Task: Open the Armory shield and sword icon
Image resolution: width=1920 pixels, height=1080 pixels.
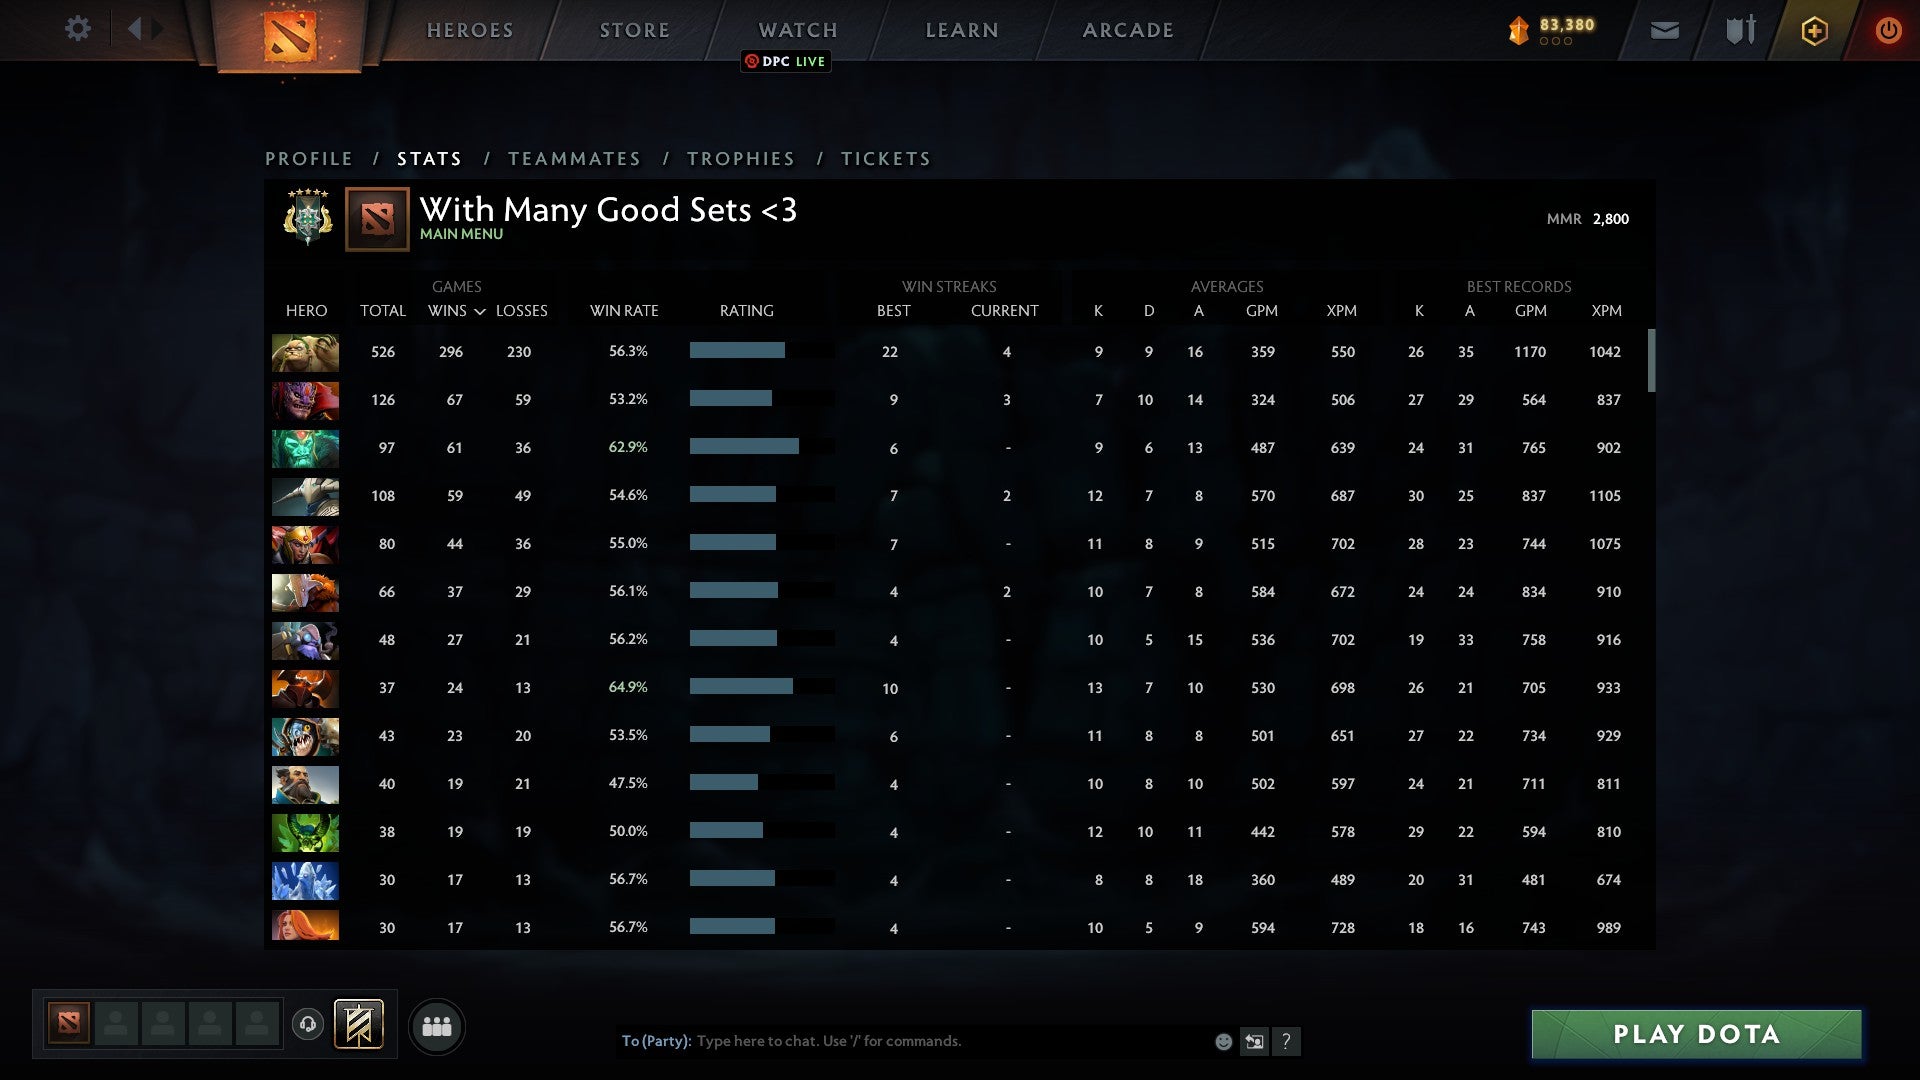Action: pos(1738,30)
